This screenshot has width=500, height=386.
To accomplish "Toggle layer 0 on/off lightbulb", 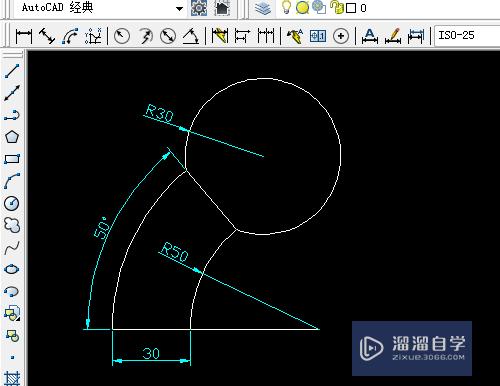I will click(x=286, y=7).
